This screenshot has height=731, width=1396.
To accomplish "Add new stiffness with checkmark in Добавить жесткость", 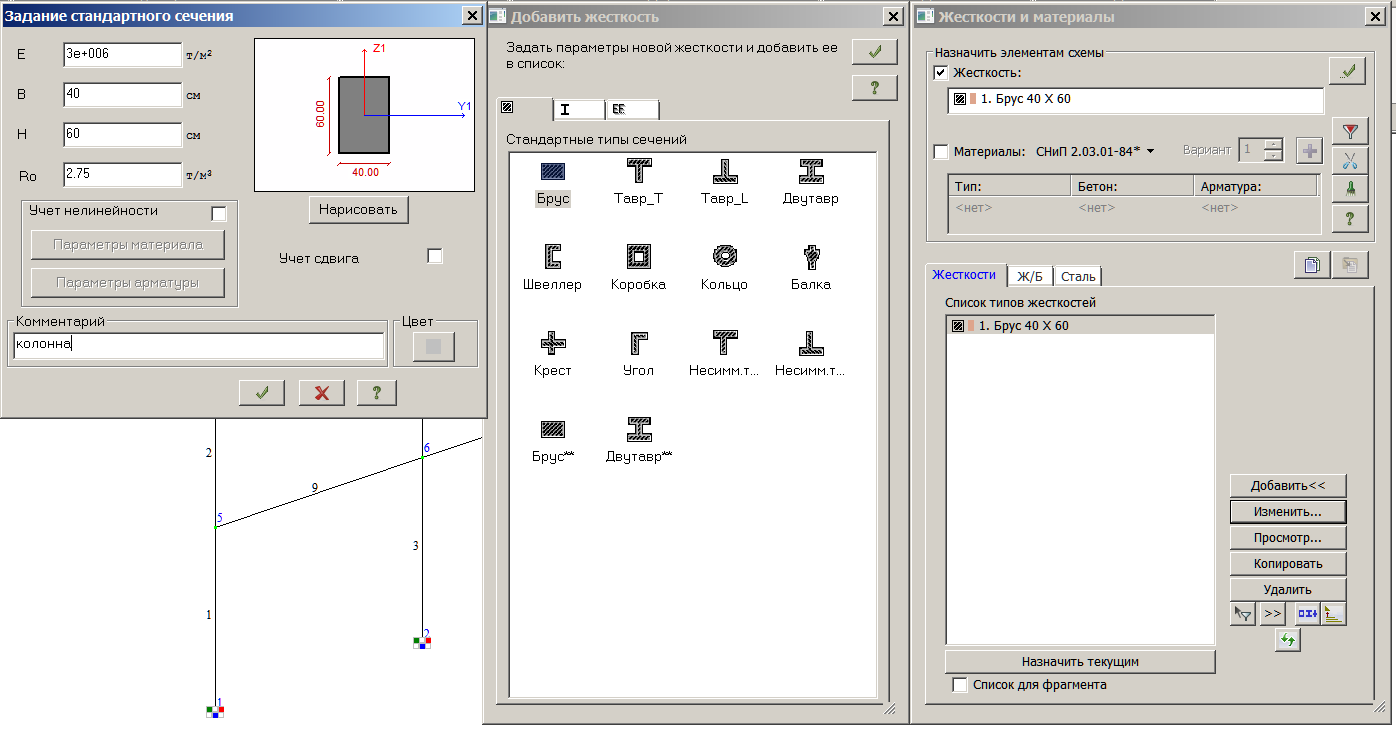I will pyautogui.click(x=875, y=52).
